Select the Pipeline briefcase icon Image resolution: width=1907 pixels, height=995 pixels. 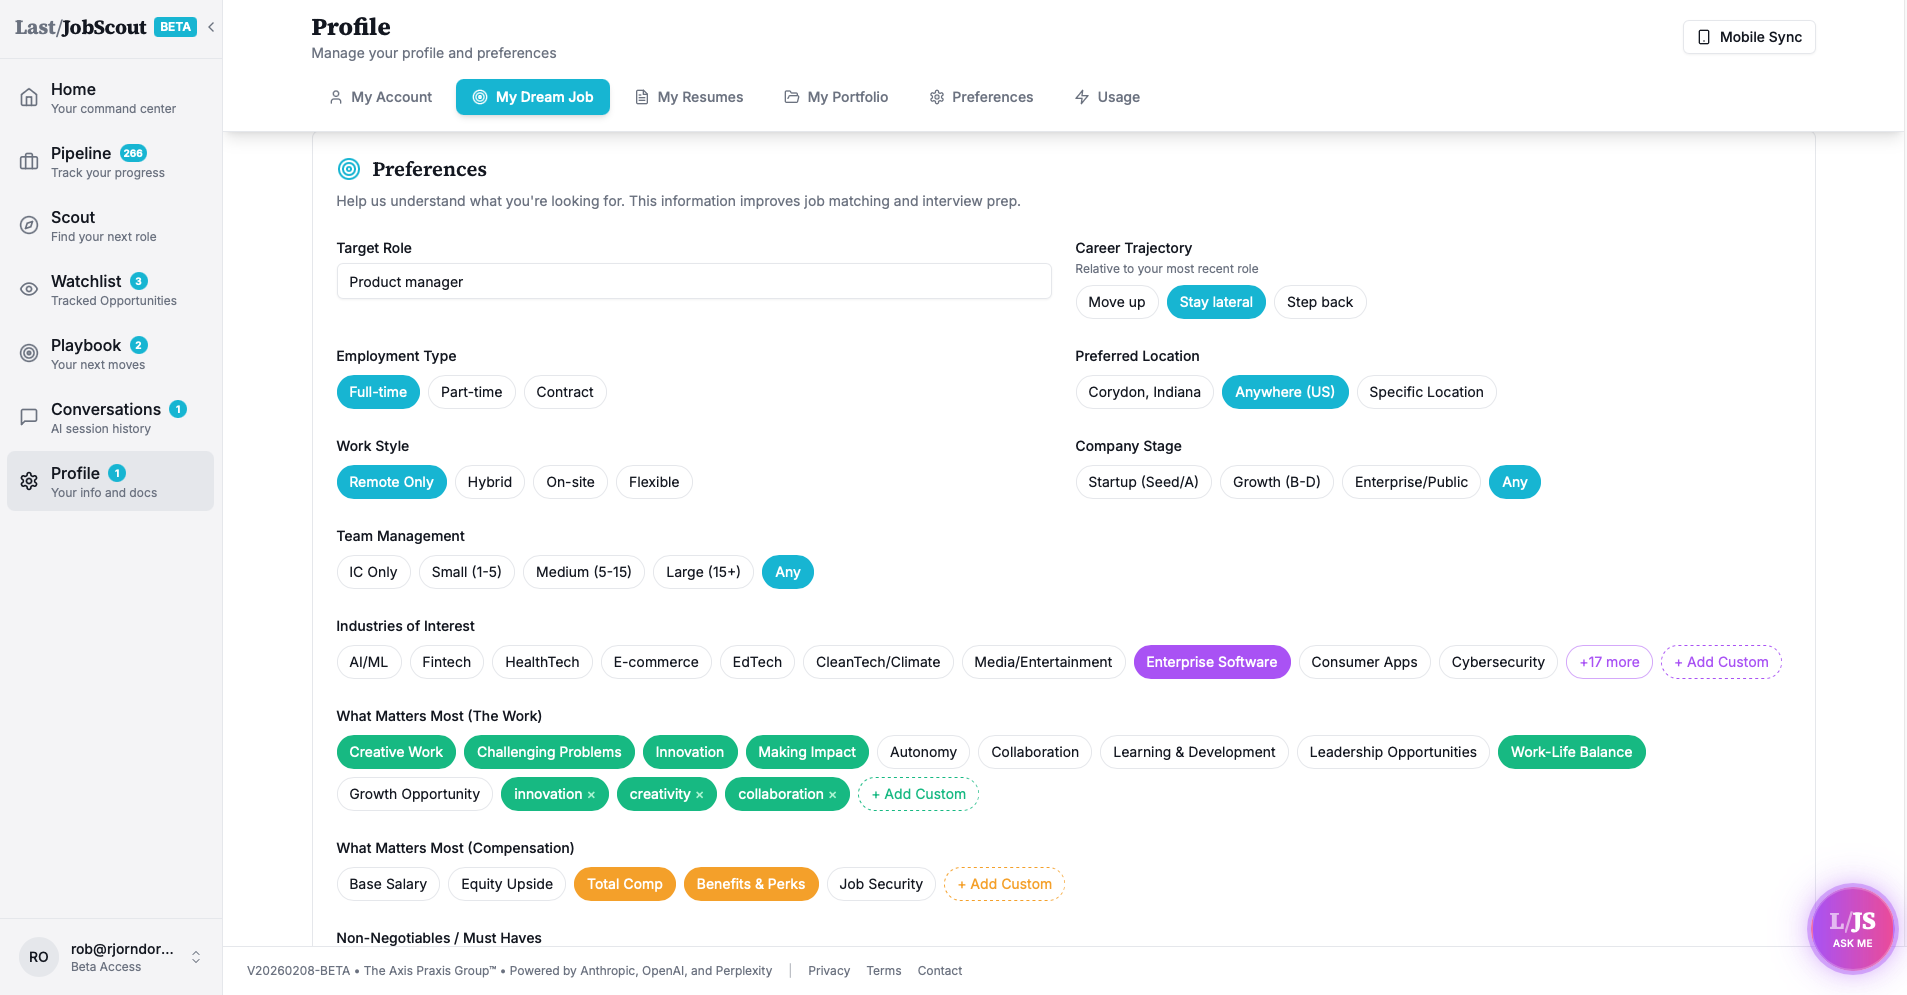(x=29, y=160)
